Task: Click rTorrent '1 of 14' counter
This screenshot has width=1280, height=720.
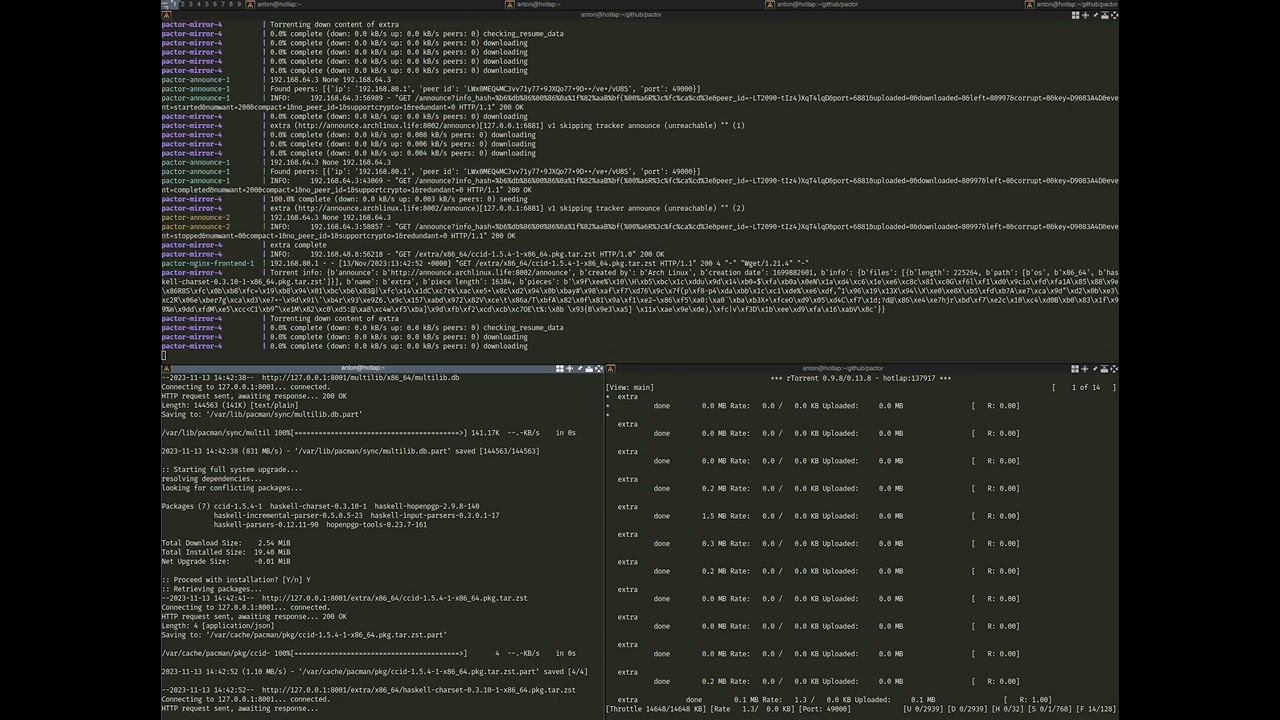Action: (1086, 387)
